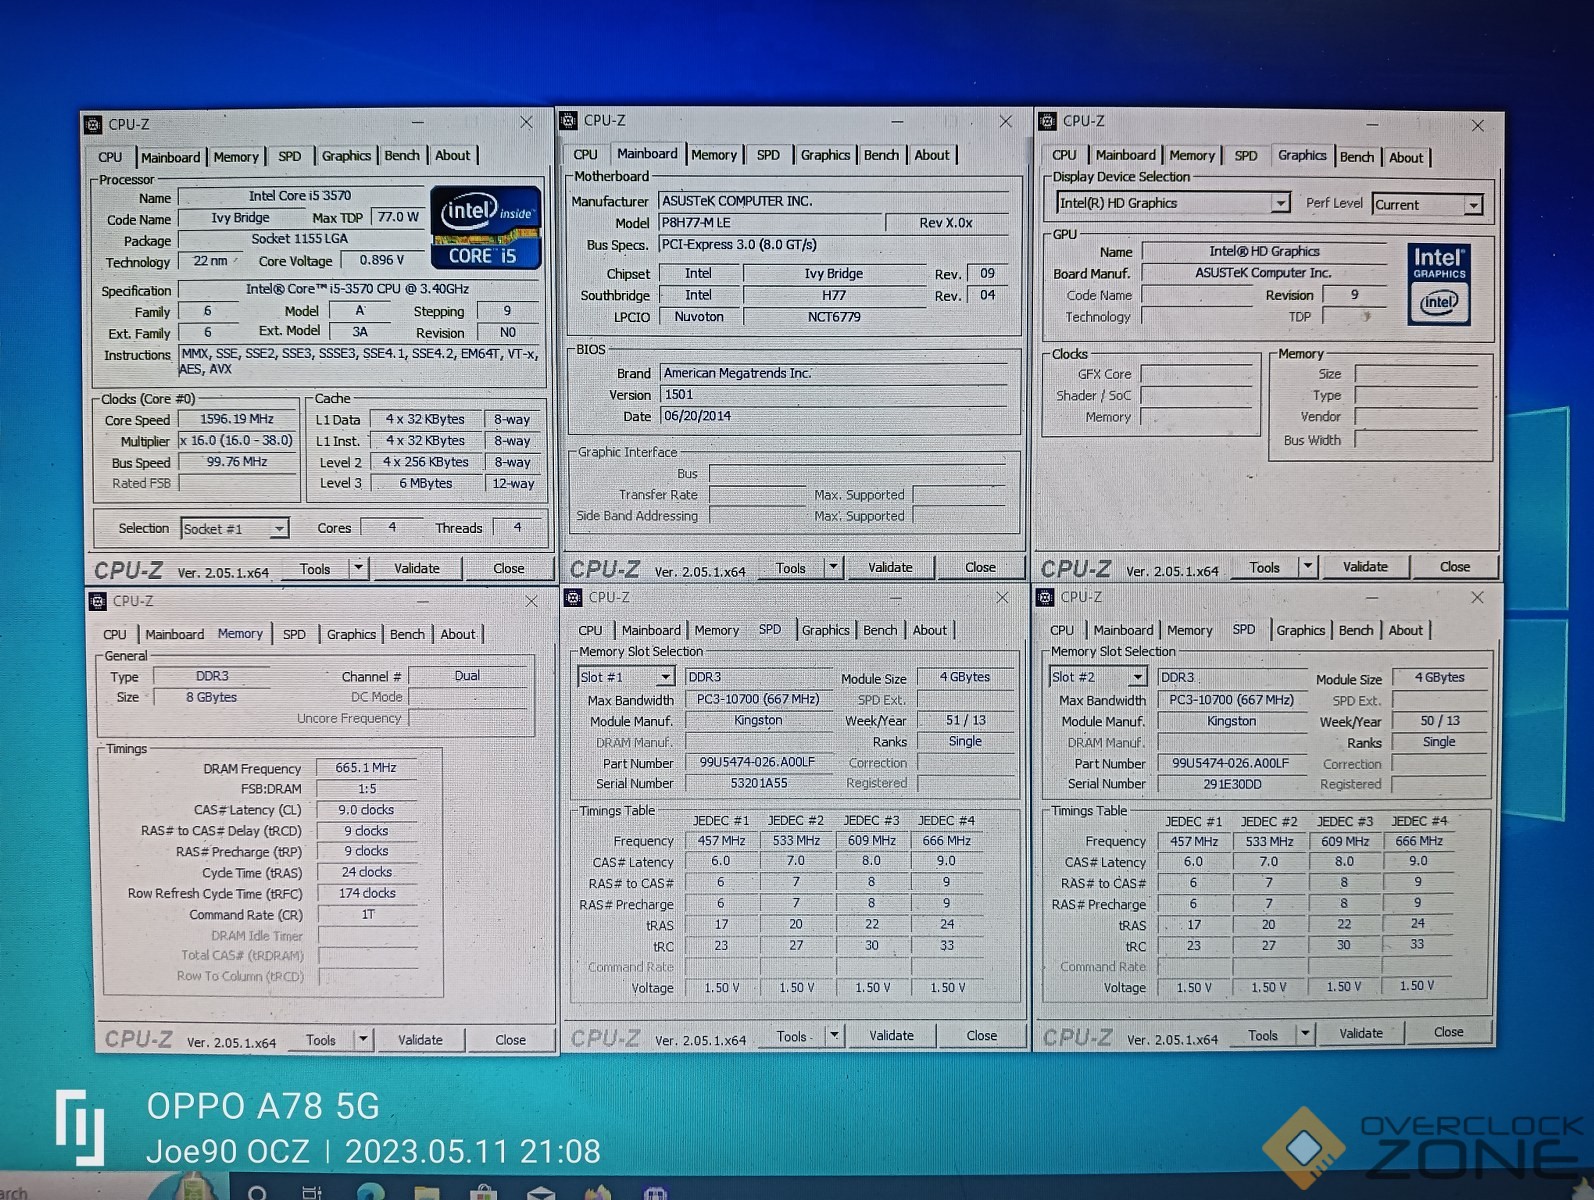Viewport: 1594px width, 1200px height.
Task: Expand Tools dropdown arrow in Mainboard window
Action: point(833,567)
